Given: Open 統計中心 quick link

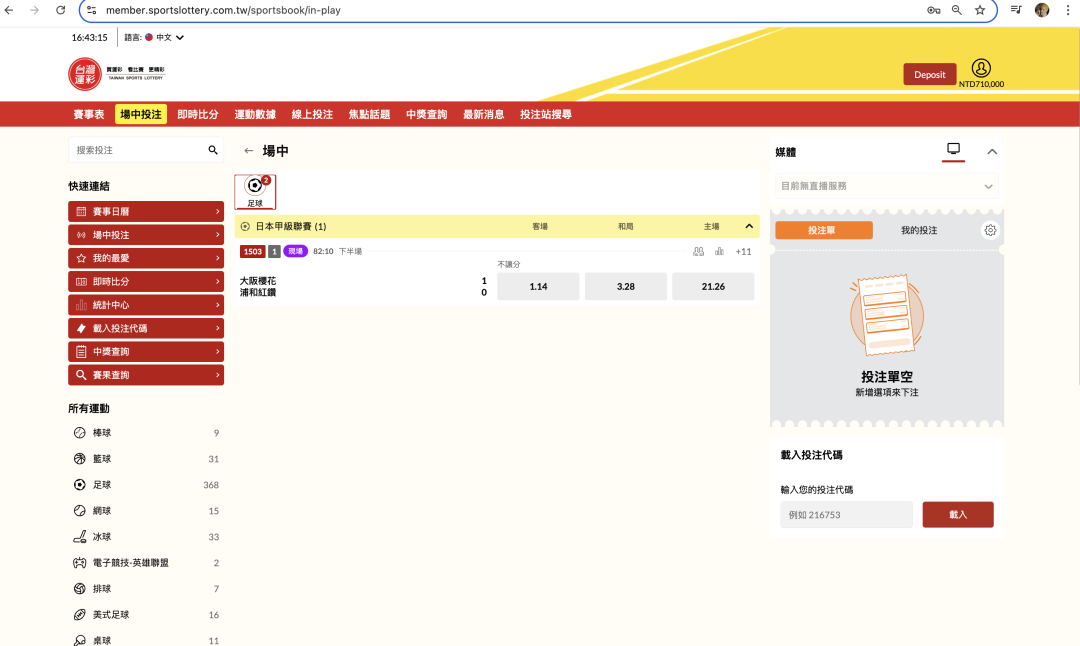Looking at the screenshot, I should tap(146, 305).
